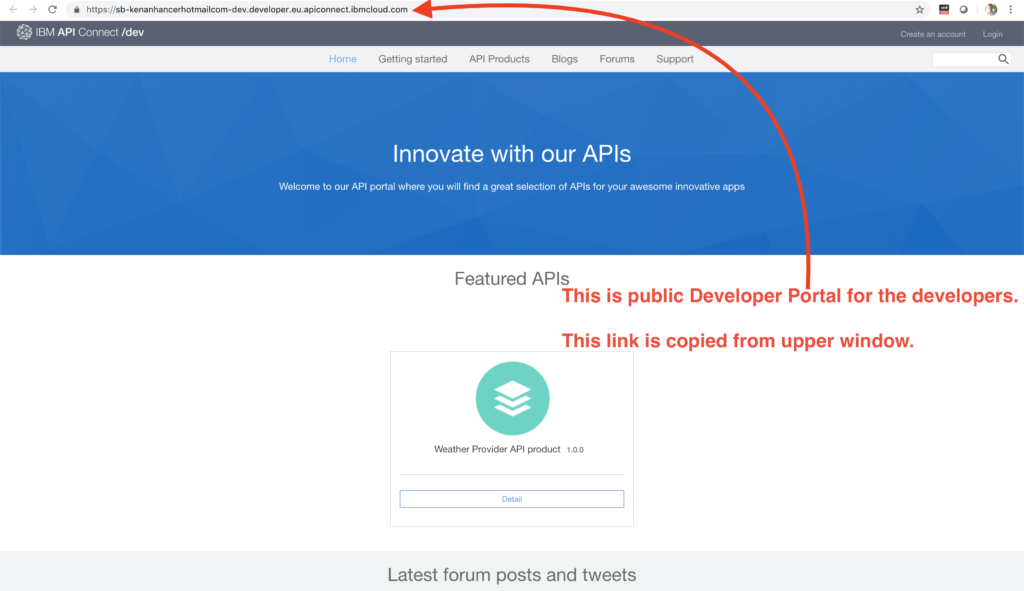Viewport: 1024px width, 591px height.
Task: Click the Detail button on product card
Action: [512, 499]
